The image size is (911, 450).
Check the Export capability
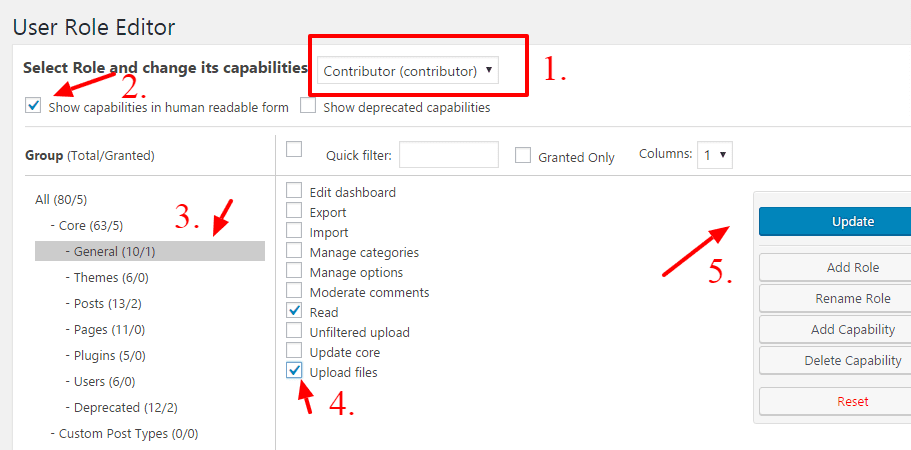coord(294,210)
